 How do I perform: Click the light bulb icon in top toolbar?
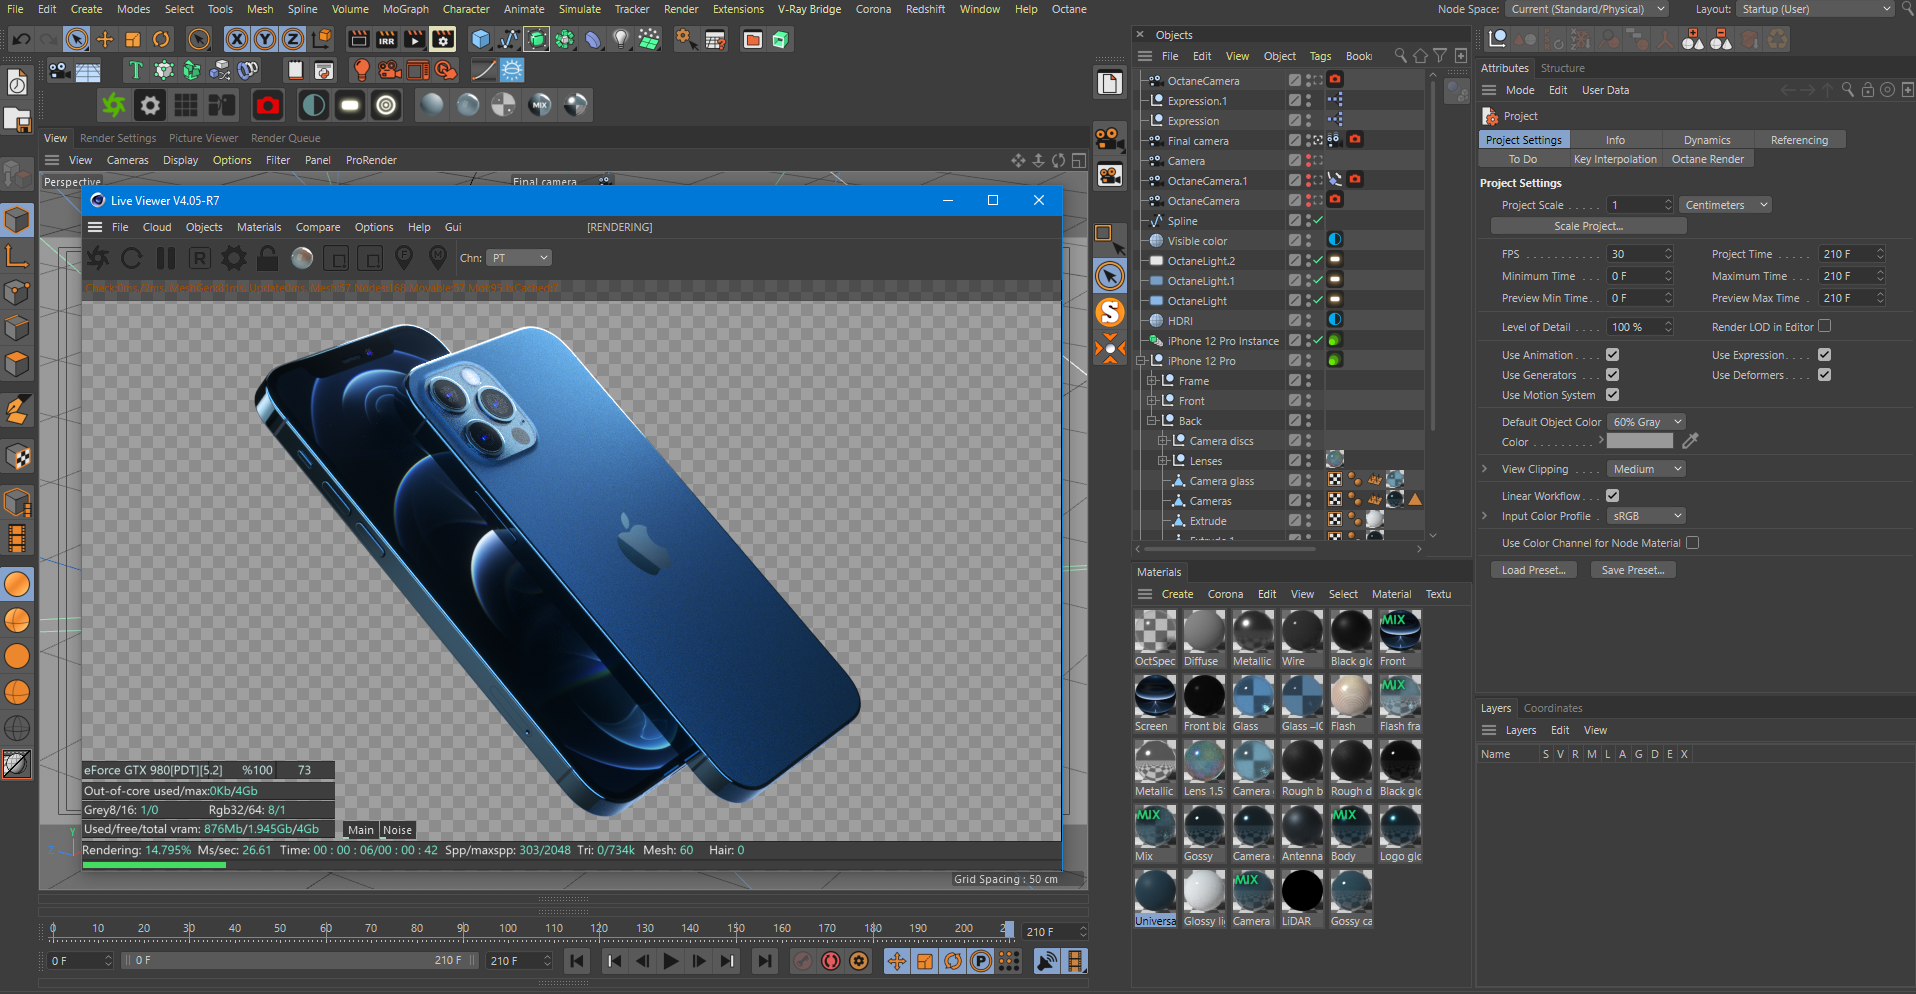(621, 40)
